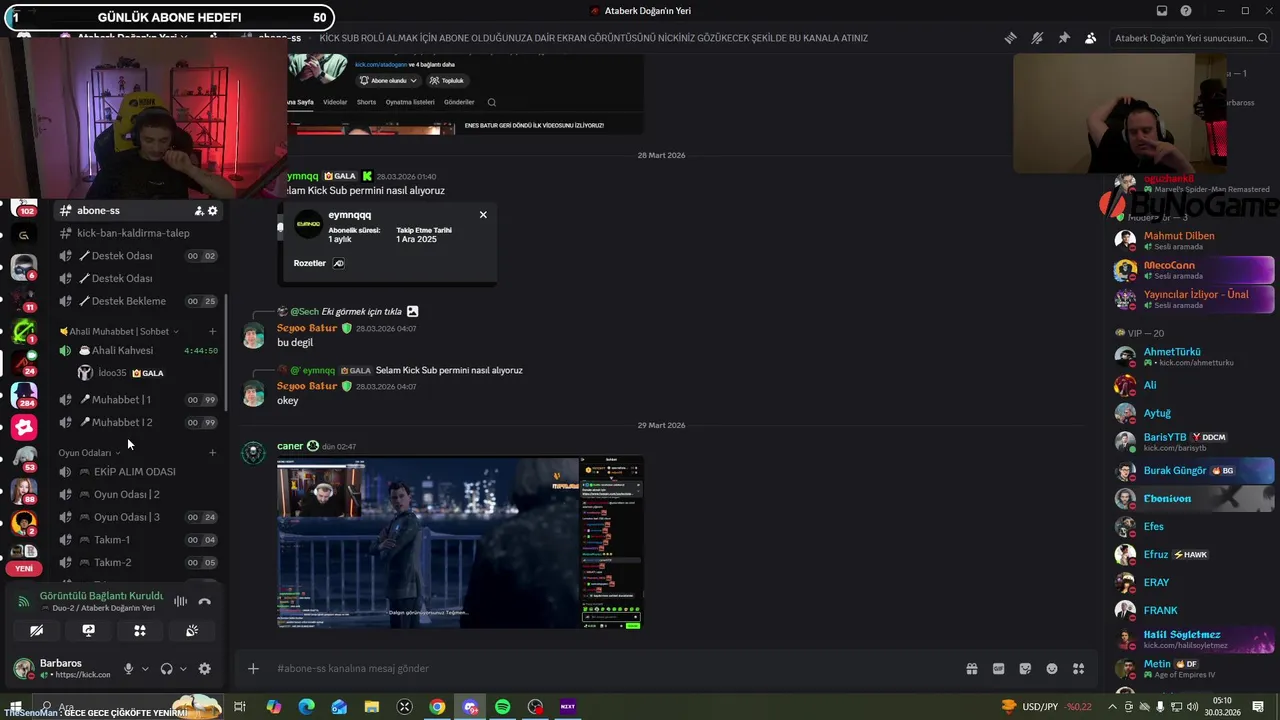
Task: Open kick-ban-kaldirma-talep channel
Action: point(139,233)
